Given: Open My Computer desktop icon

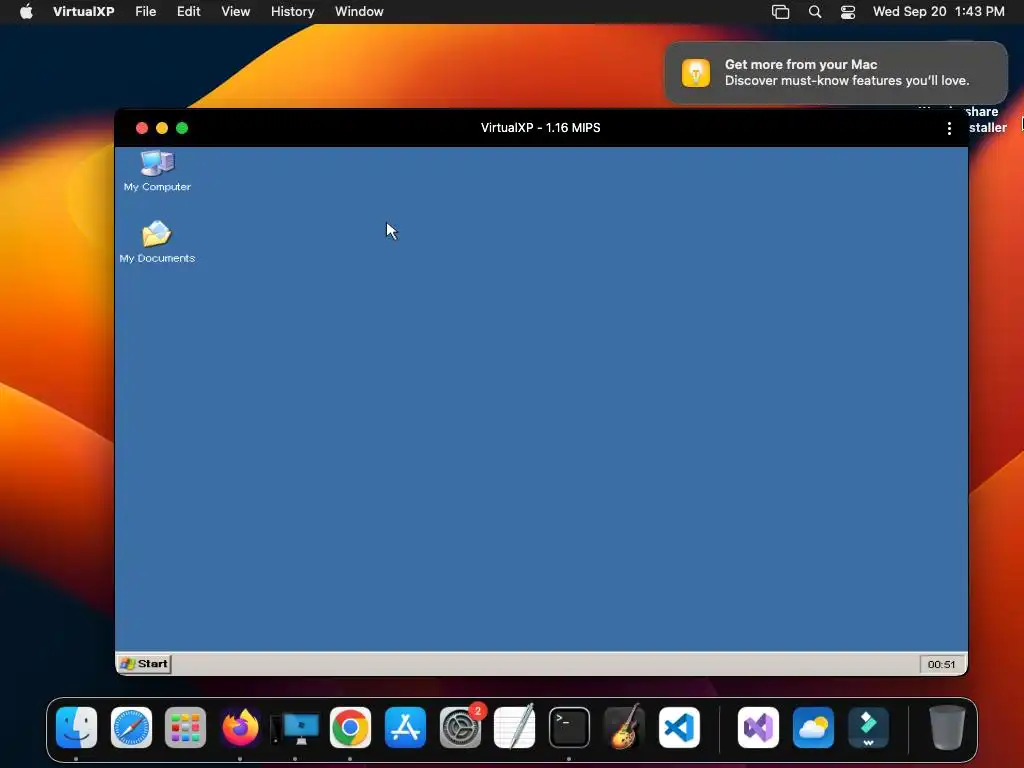Looking at the screenshot, I should [x=157, y=171].
